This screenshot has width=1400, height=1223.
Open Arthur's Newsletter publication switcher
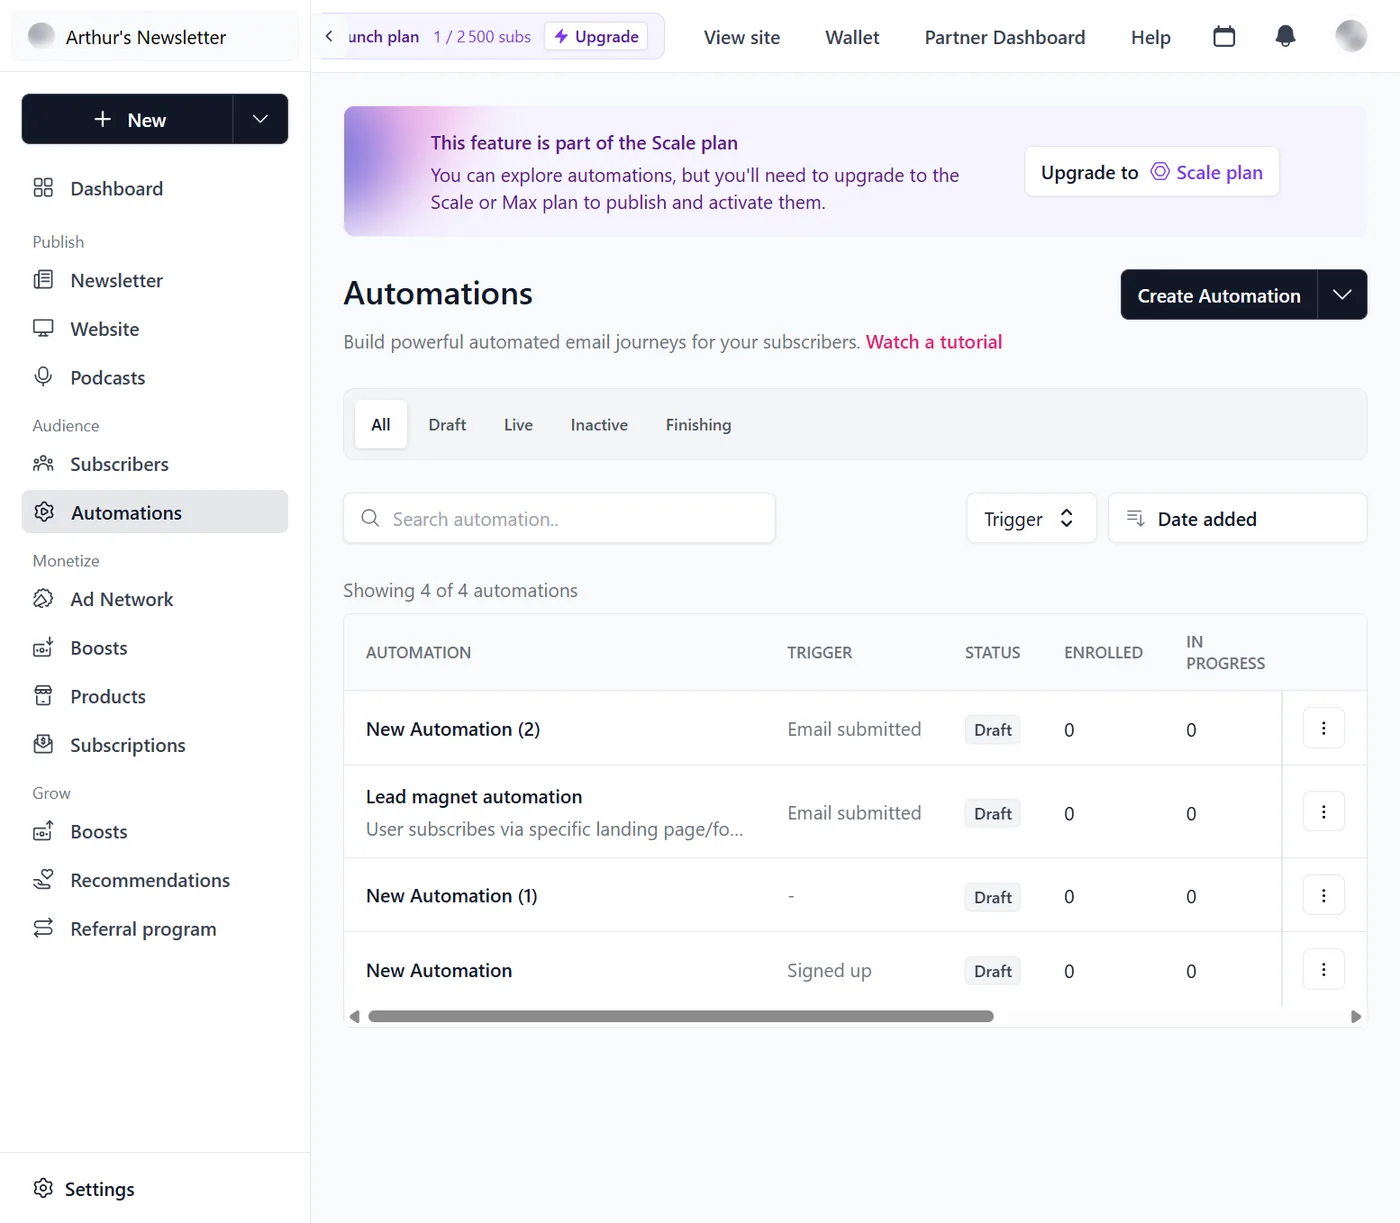155,37
